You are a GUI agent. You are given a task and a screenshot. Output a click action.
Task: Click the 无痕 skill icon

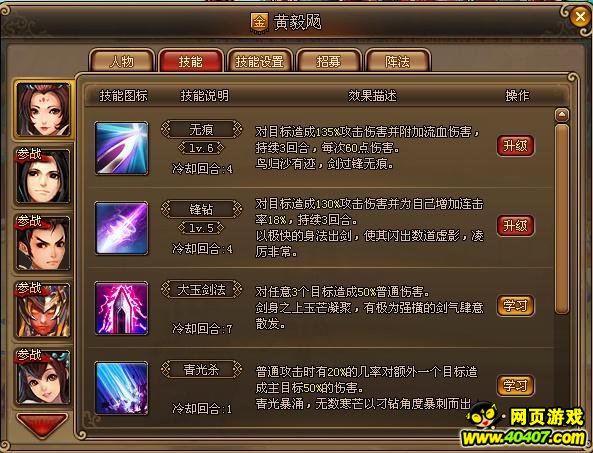[121, 148]
